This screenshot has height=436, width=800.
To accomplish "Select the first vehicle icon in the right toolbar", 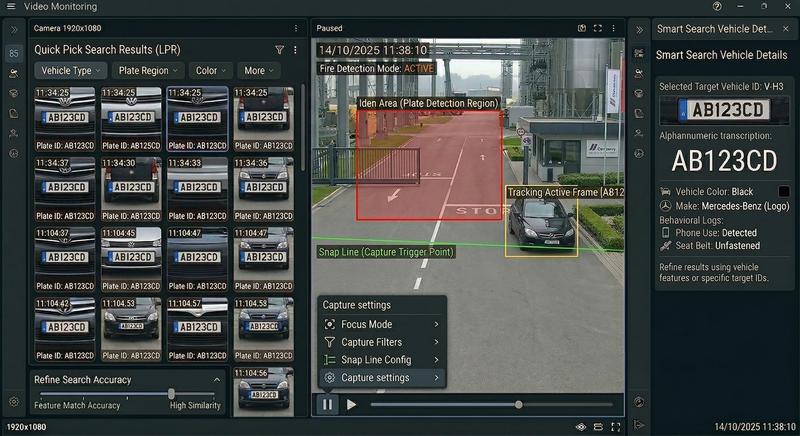I will (639, 53).
